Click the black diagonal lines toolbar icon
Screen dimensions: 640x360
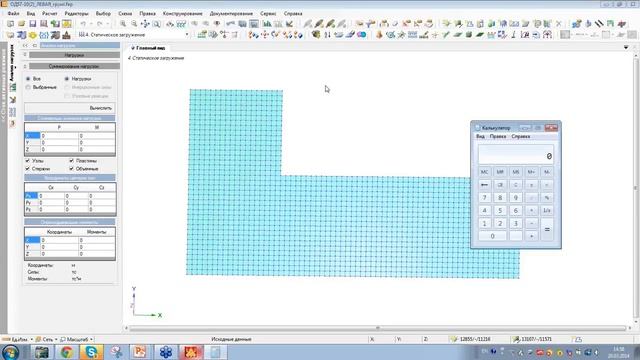(599, 24)
